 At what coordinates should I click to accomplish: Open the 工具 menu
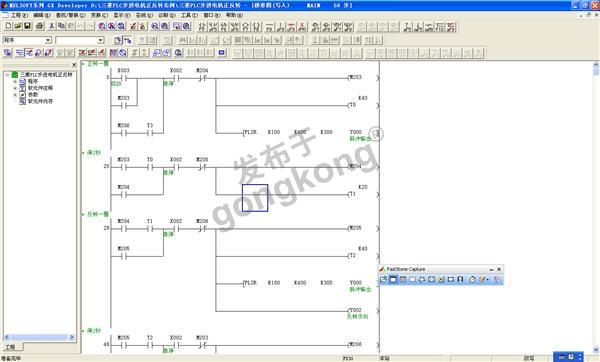[x=189, y=15]
